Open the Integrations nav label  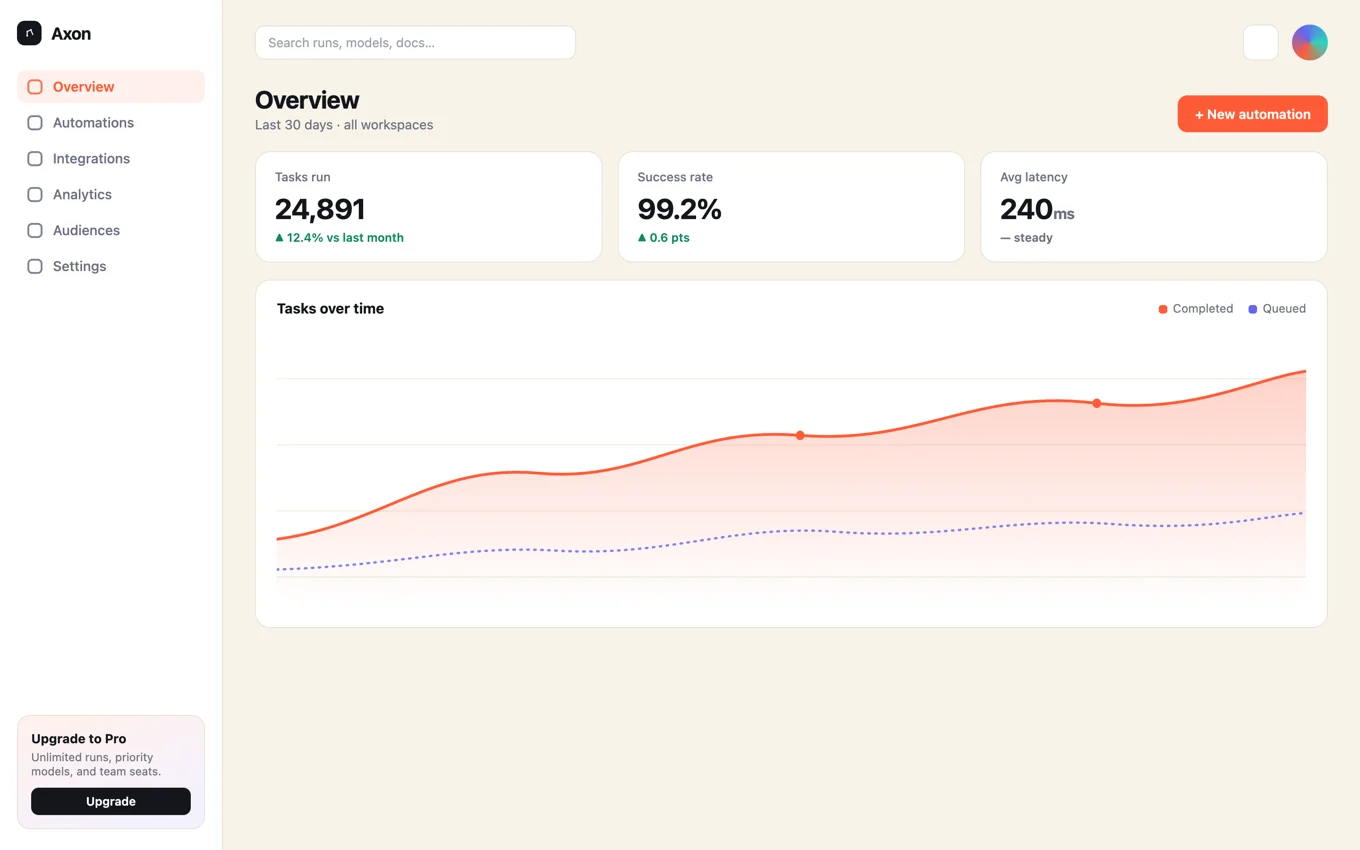click(91, 159)
